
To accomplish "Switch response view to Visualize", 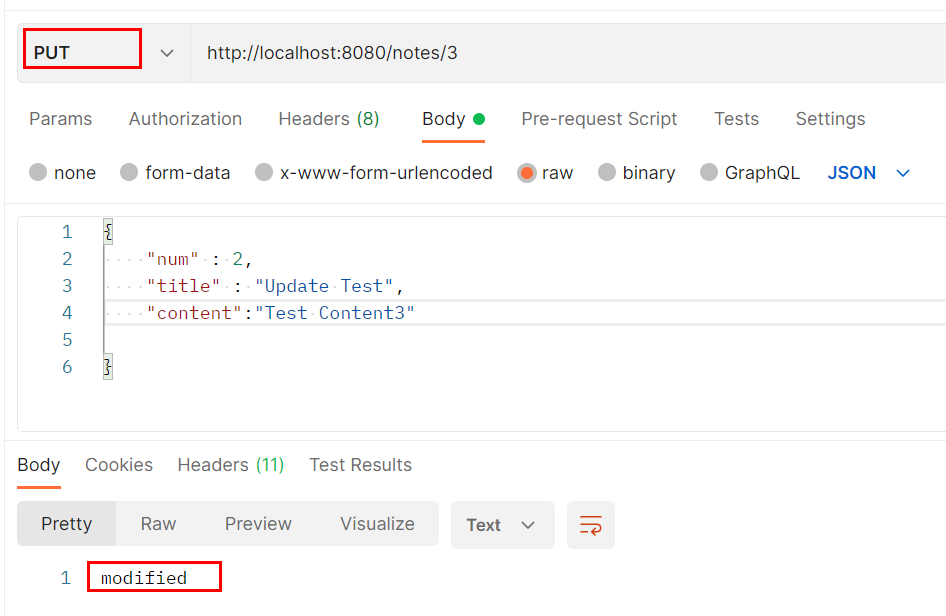I will pos(377,524).
